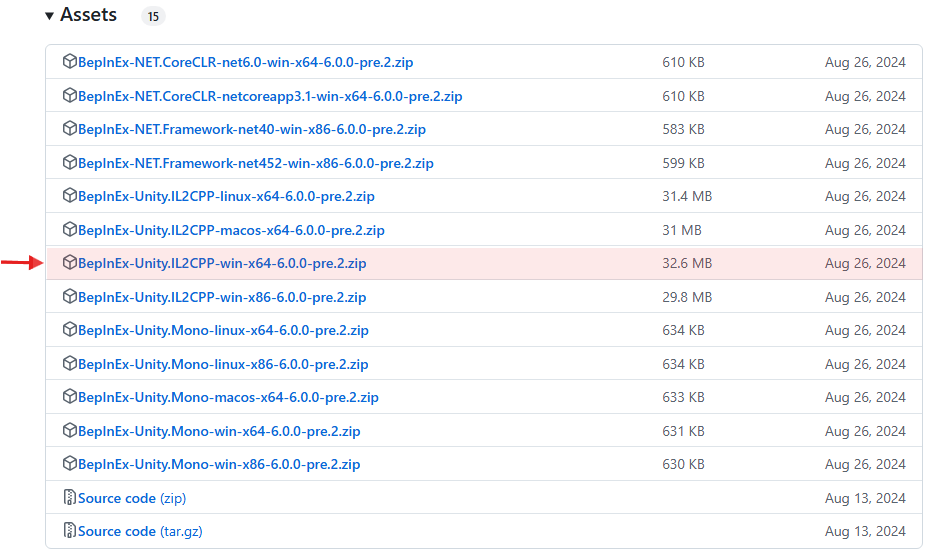Download BepInEx-Unity.IL2CPP-win-x86 zip
Image resolution: width=937 pixels, height=555 pixels.
[222, 297]
